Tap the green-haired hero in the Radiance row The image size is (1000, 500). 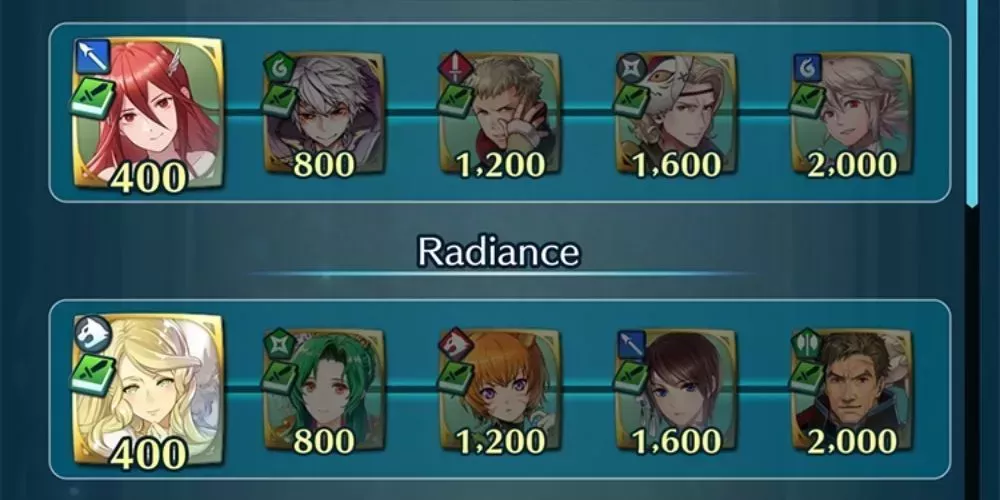[x=325, y=390]
